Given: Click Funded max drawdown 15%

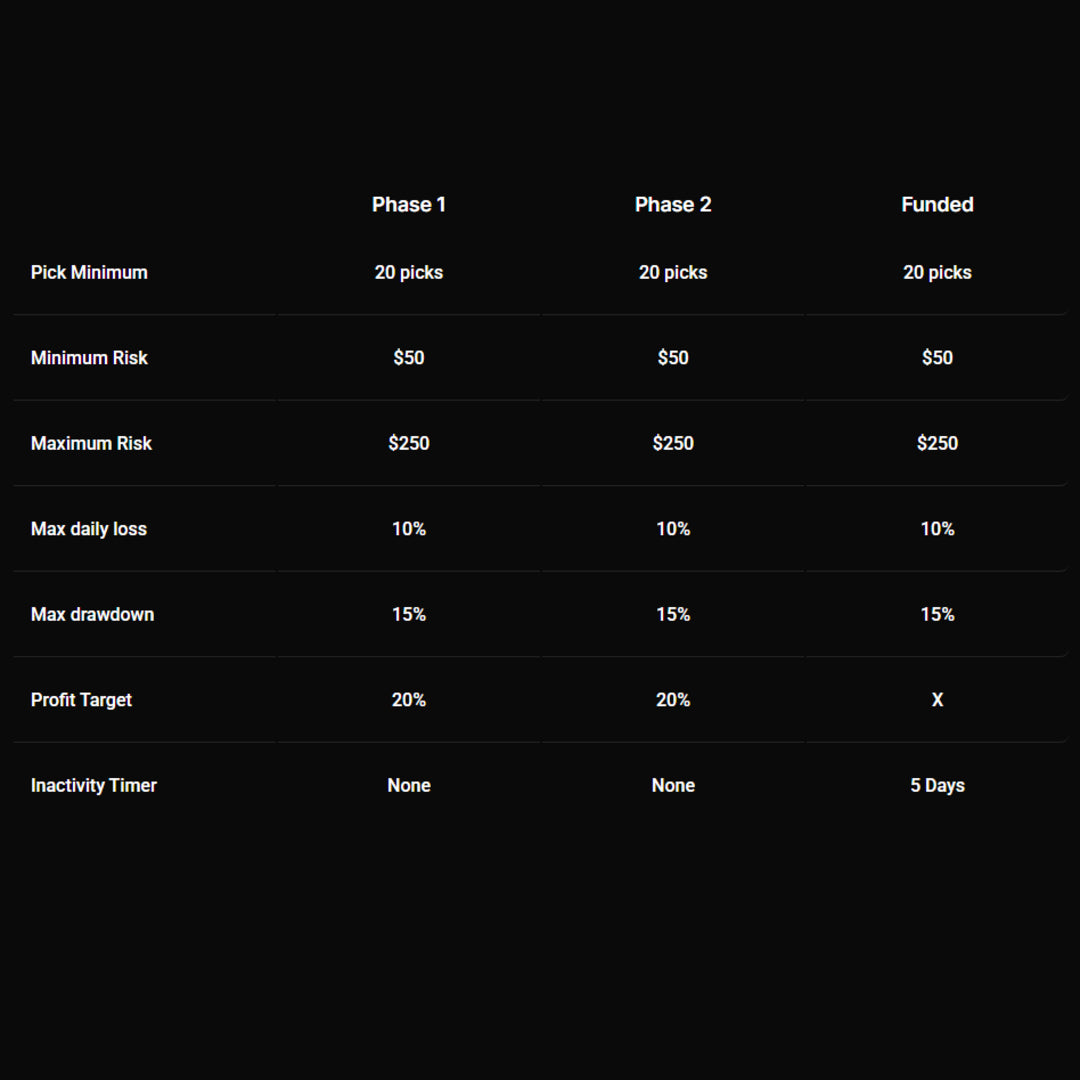Looking at the screenshot, I should pos(937,614).
